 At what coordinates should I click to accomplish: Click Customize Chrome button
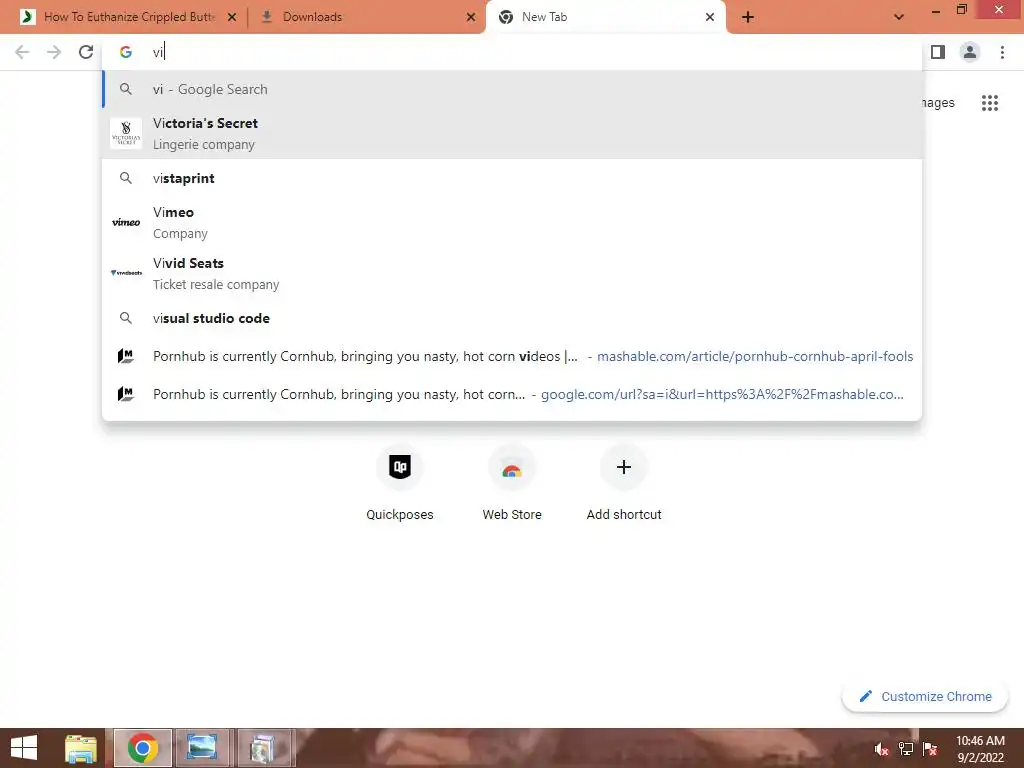click(x=925, y=697)
